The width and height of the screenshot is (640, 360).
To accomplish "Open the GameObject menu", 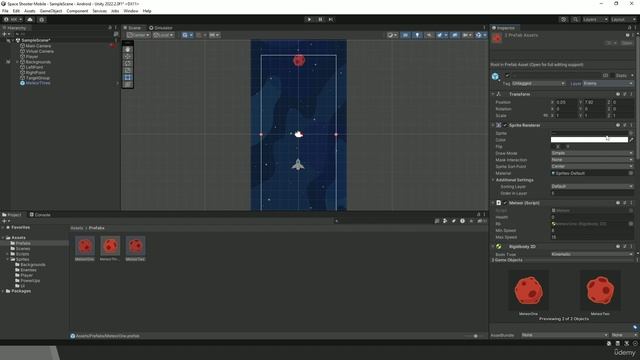I will point(51,11).
